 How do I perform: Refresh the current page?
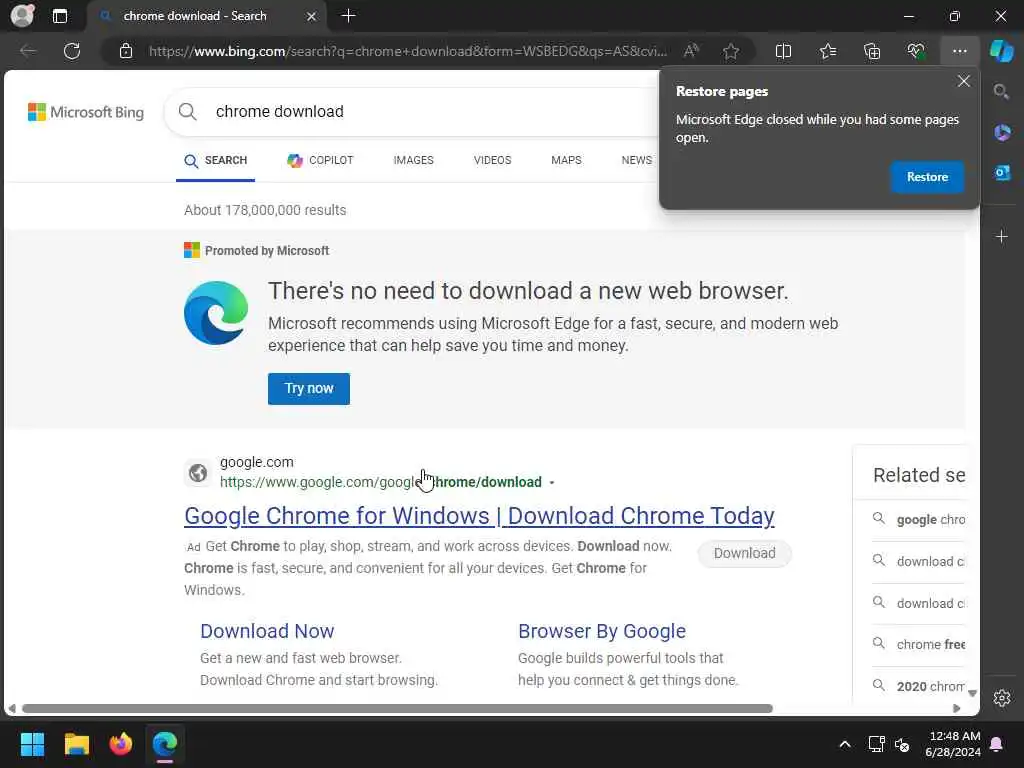coord(72,51)
